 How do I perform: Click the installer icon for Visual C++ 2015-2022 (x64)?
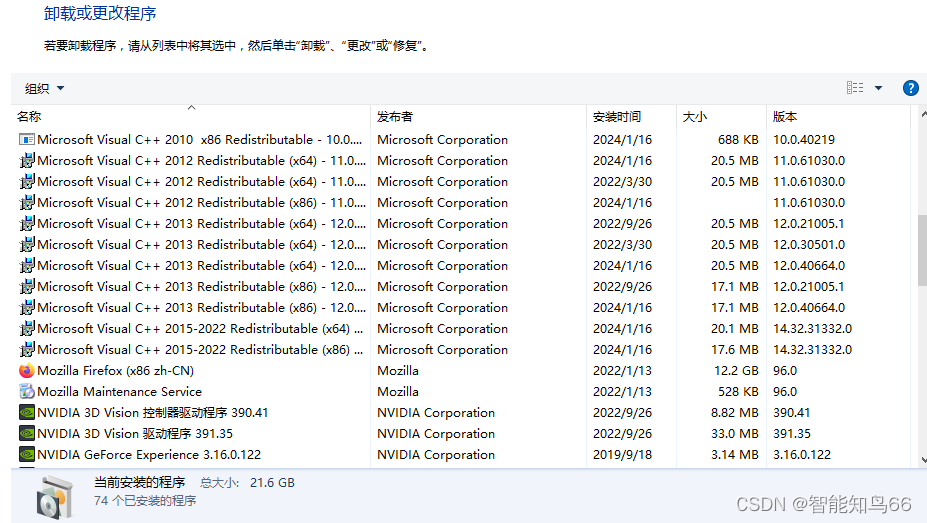(27, 329)
